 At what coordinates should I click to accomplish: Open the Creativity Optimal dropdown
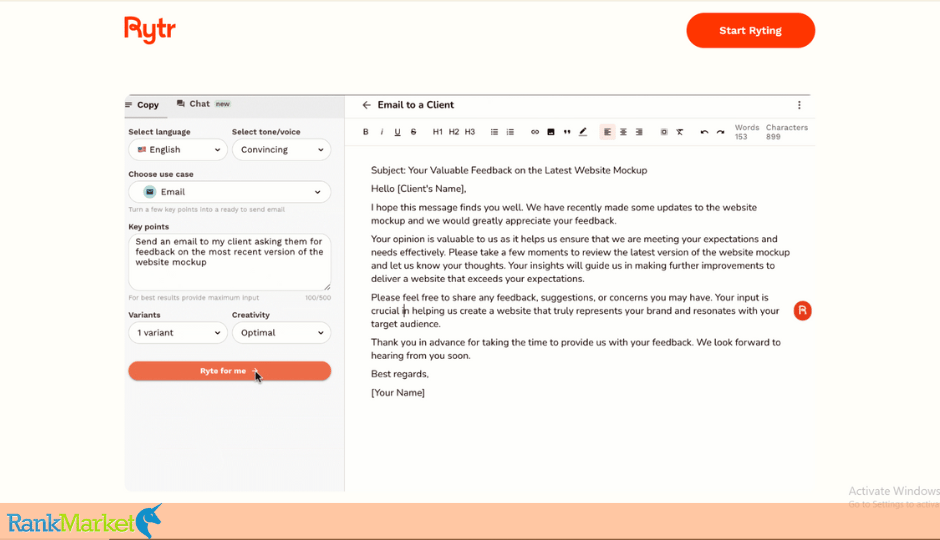[281, 333]
